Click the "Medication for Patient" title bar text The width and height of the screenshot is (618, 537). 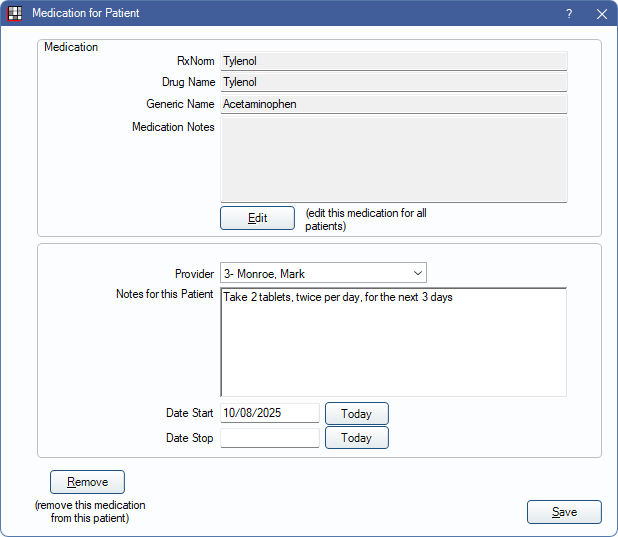86,14
